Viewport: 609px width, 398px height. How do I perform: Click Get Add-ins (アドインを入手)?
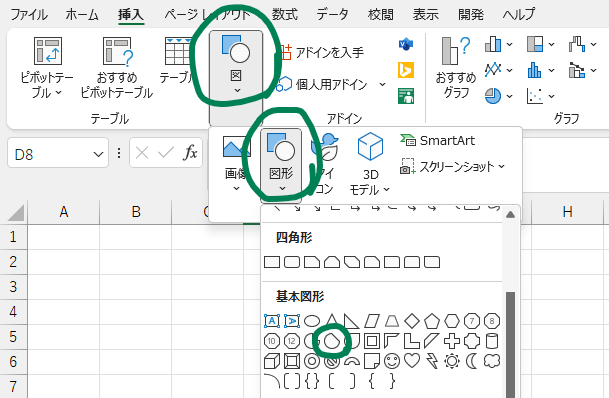tap(322, 52)
